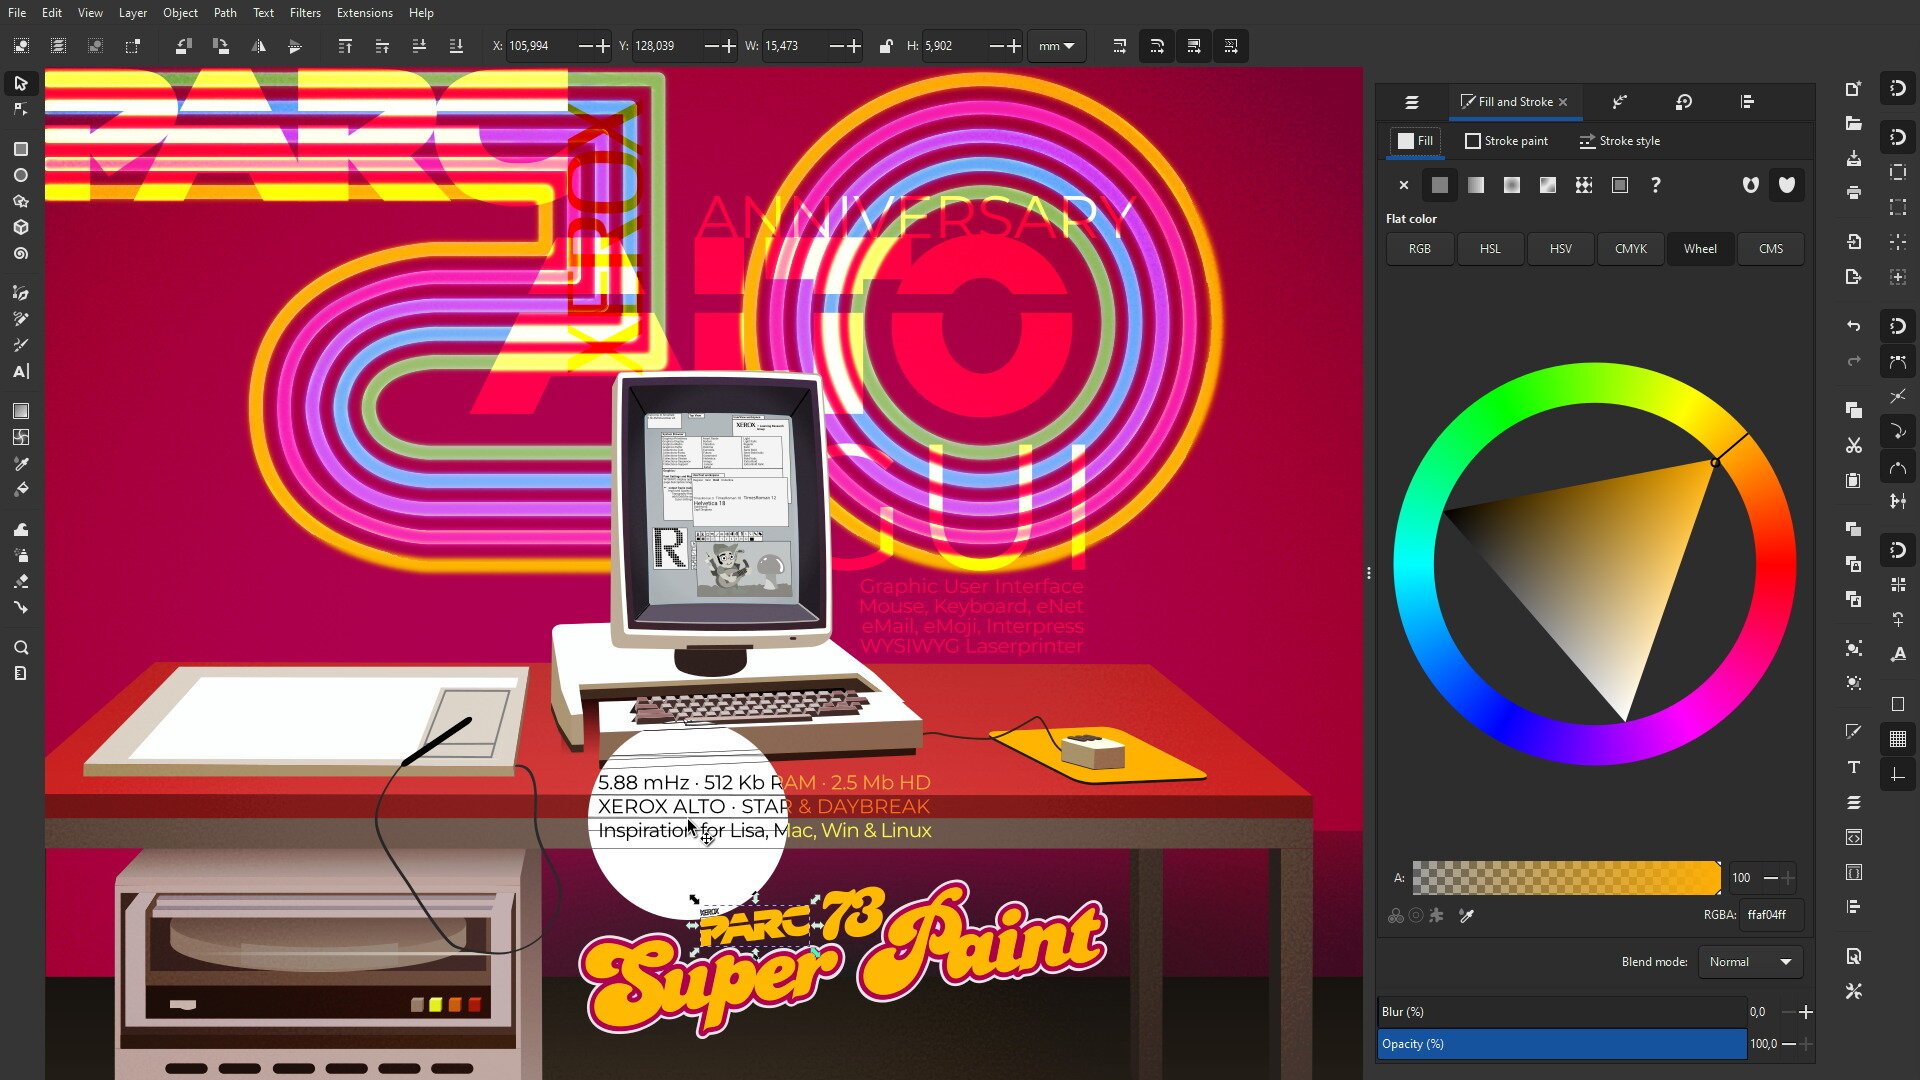The width and height of the screenshot is (1920, 1080).
Task: Click the RGBA hex value field
Action: (1771, 915)
